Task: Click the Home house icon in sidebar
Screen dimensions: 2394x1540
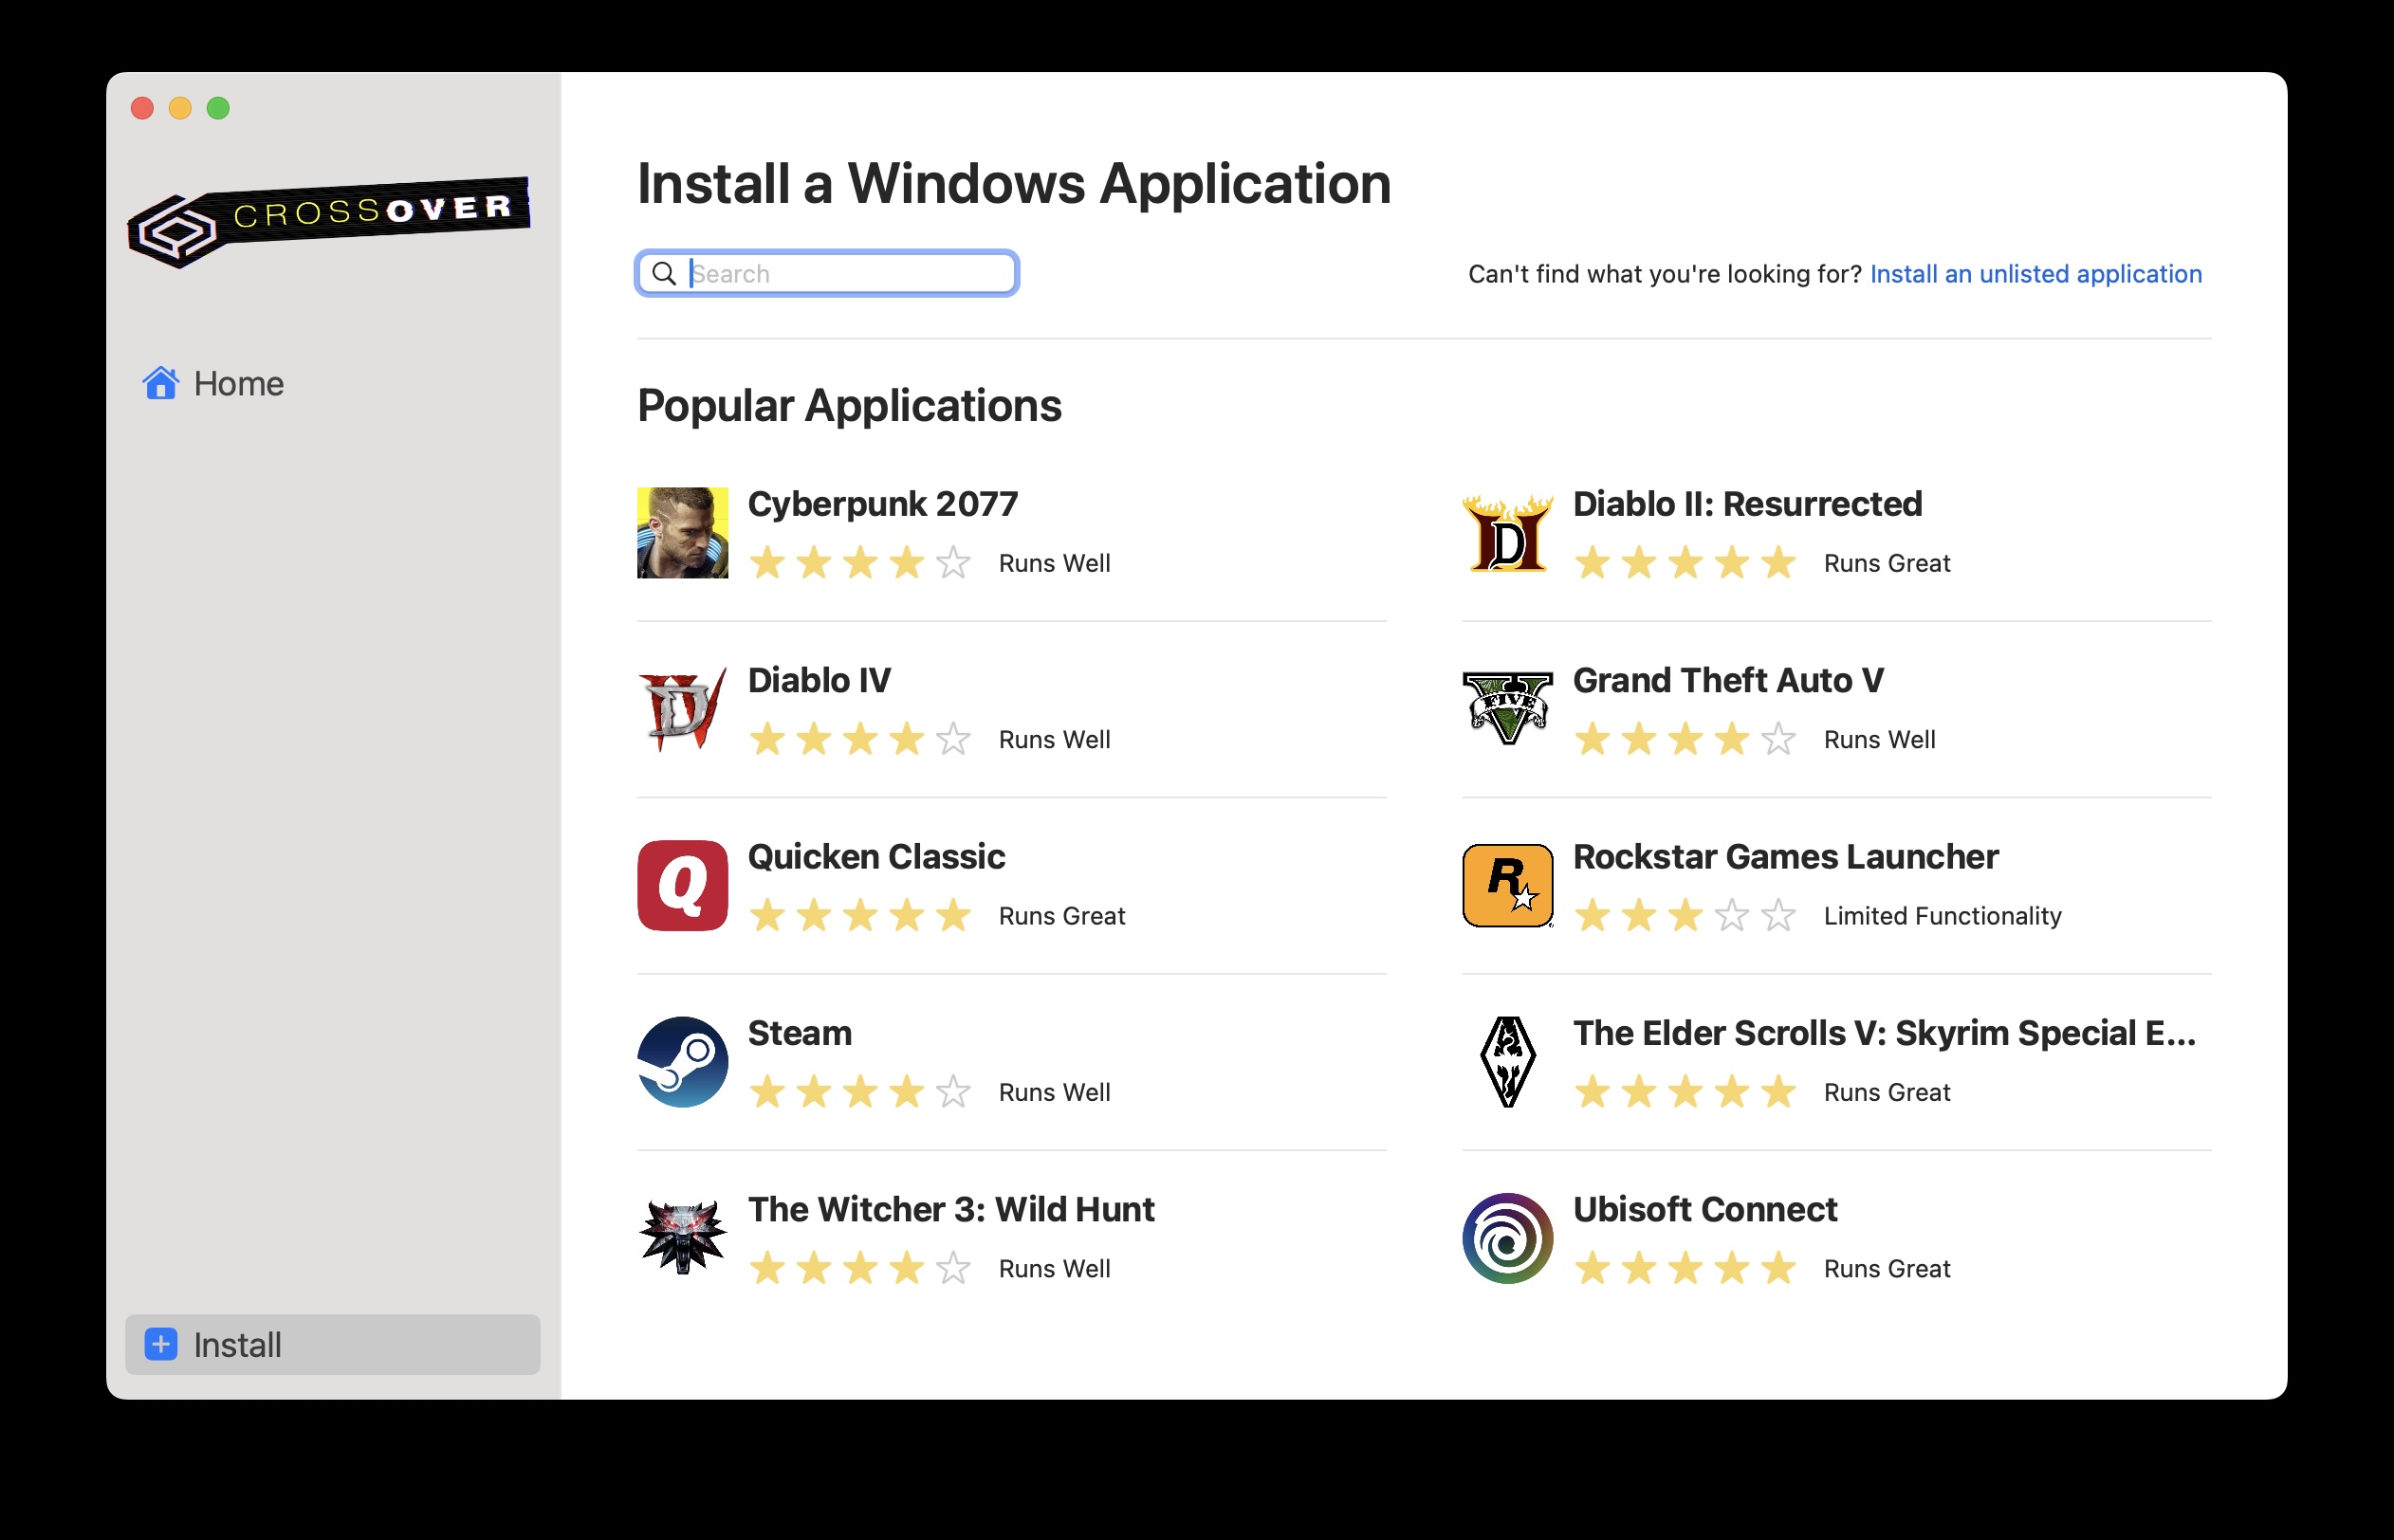Action: 160,383
